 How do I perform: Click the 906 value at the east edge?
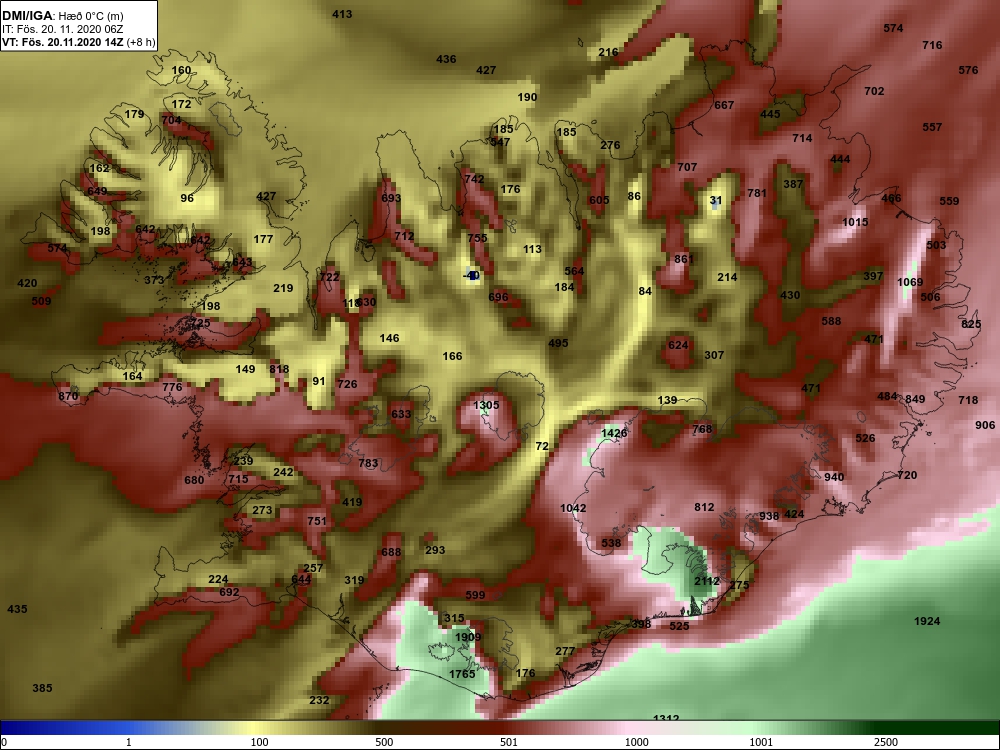985,425
